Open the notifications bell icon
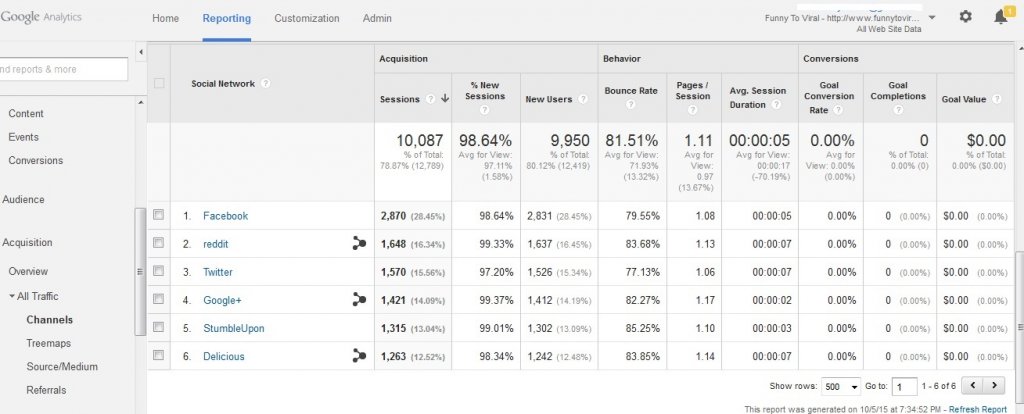 (x=1000, y=17)
